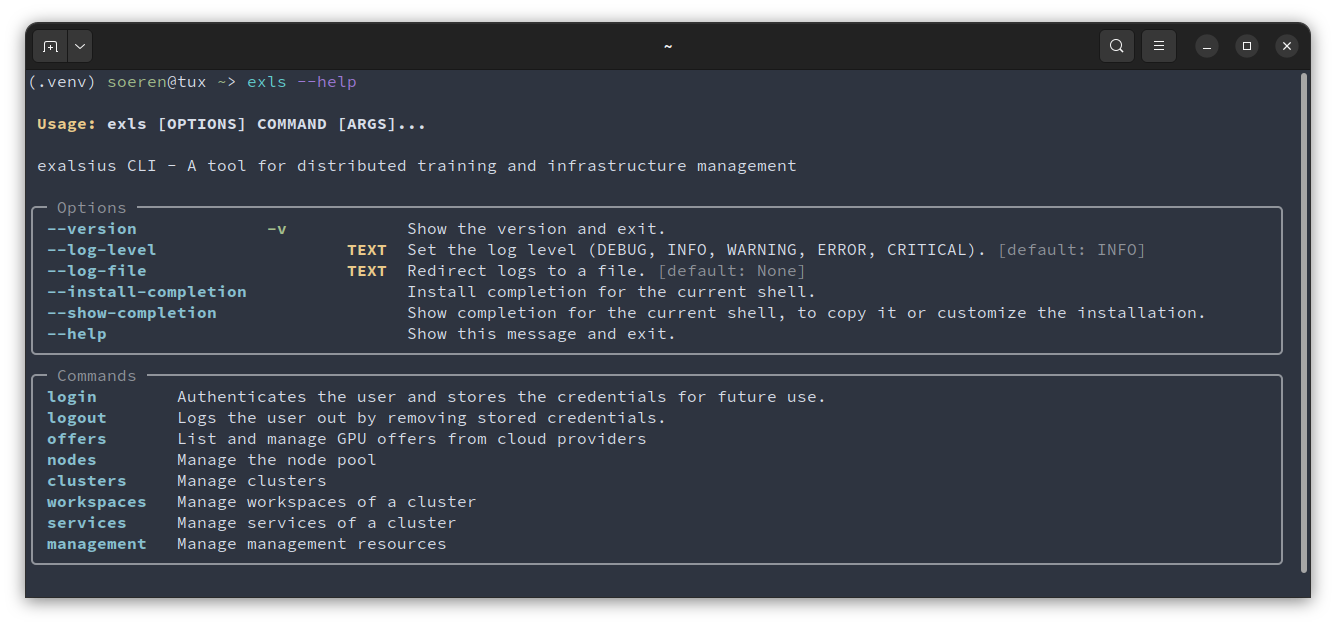The image size is (1336, 626).
Task: Click the clusters command text
Action: pyautogui.click(x=86, y=480)
